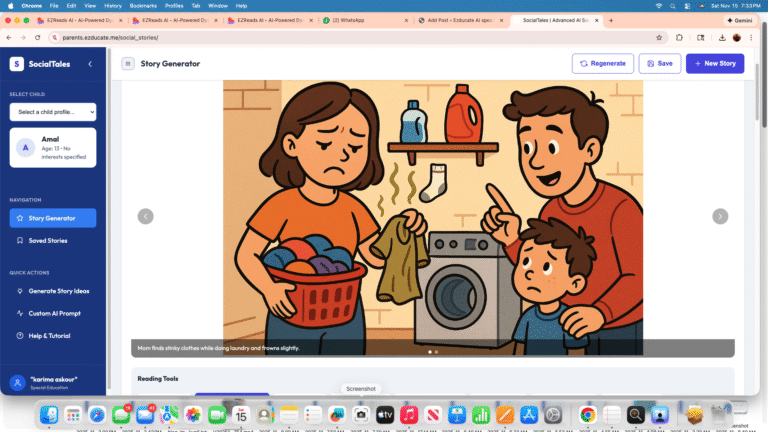Click the question icon beside Help & Tutorial

click(x=20, y=336)
